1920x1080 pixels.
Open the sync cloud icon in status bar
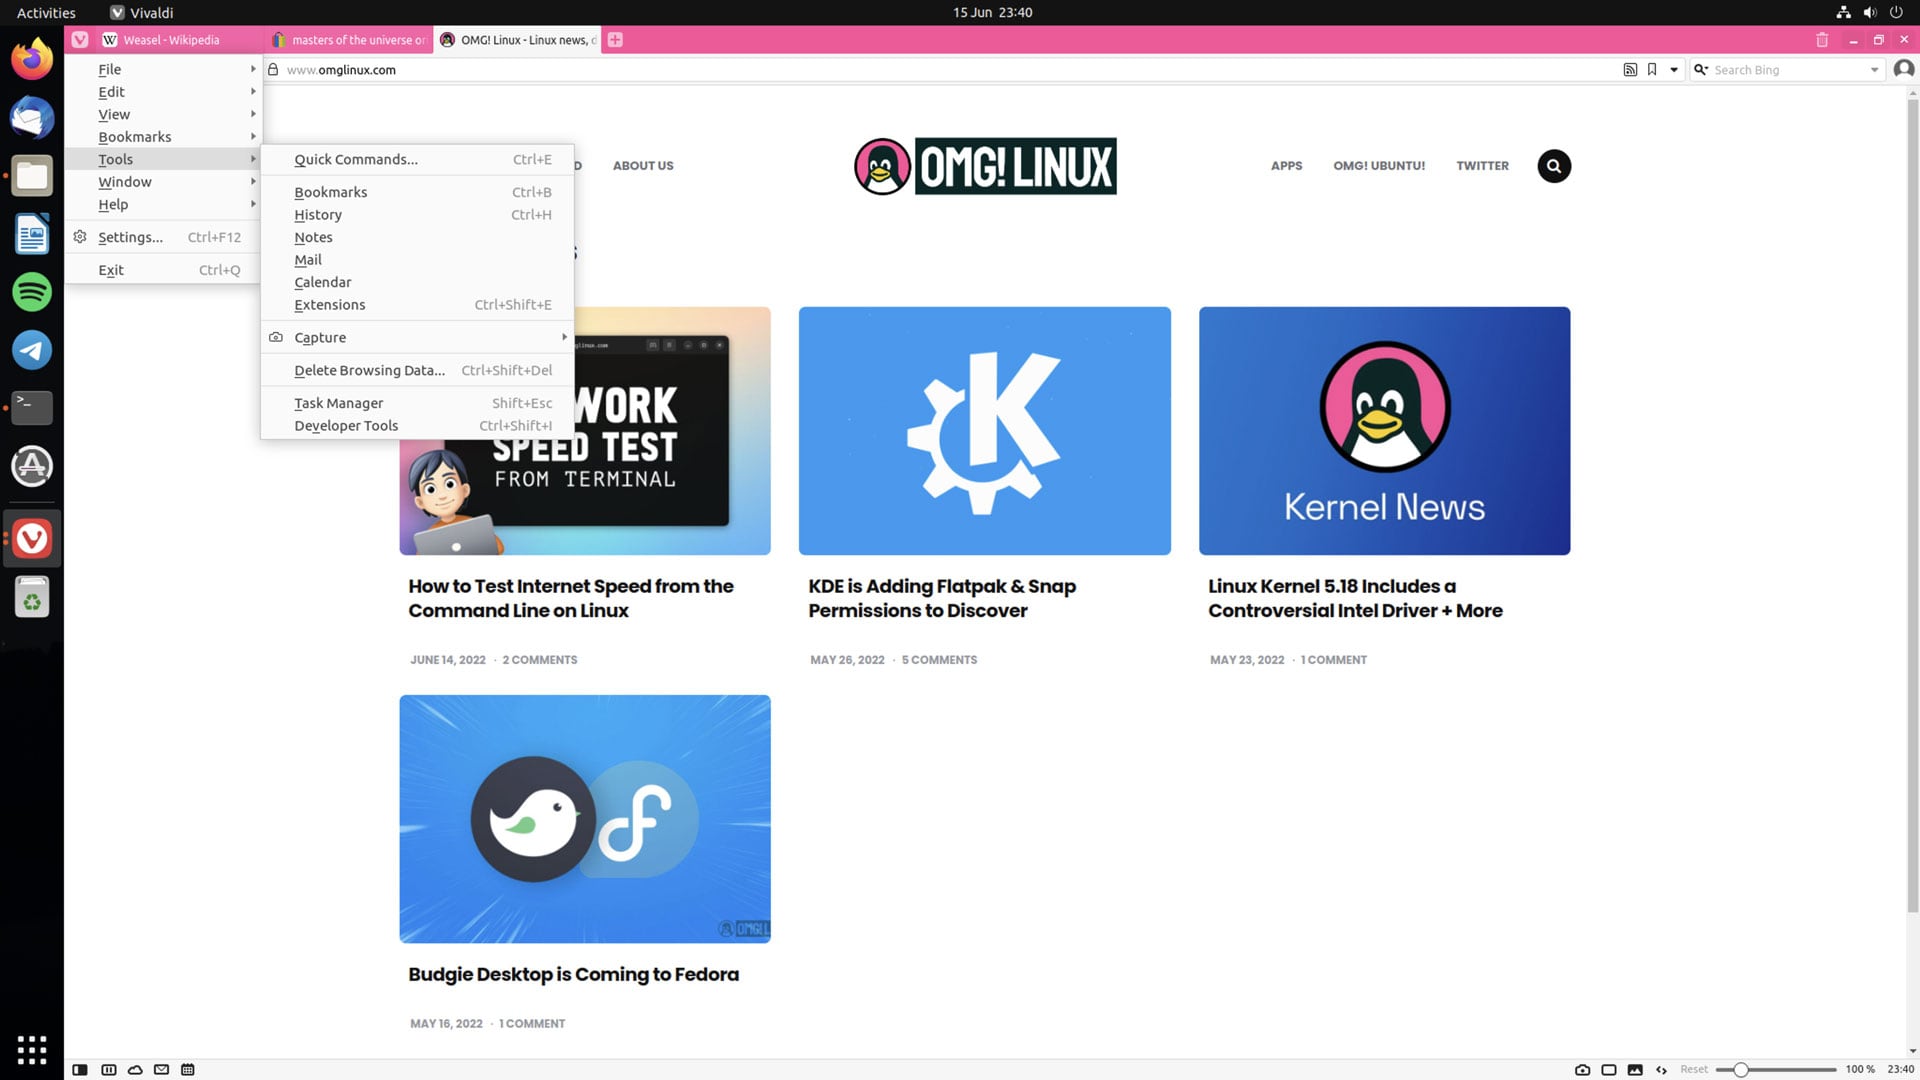[135, 1069]
